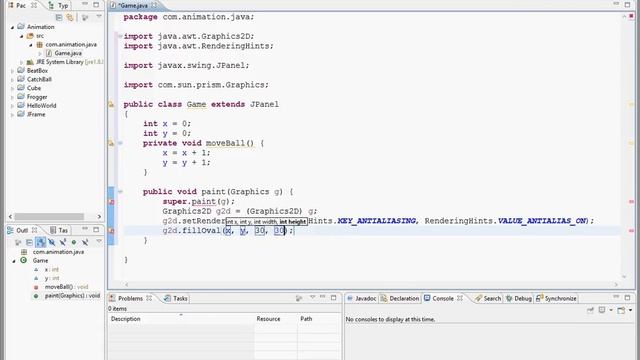
Task: Switch to the Tas (Task List) tab
Action: click(59, 230)
